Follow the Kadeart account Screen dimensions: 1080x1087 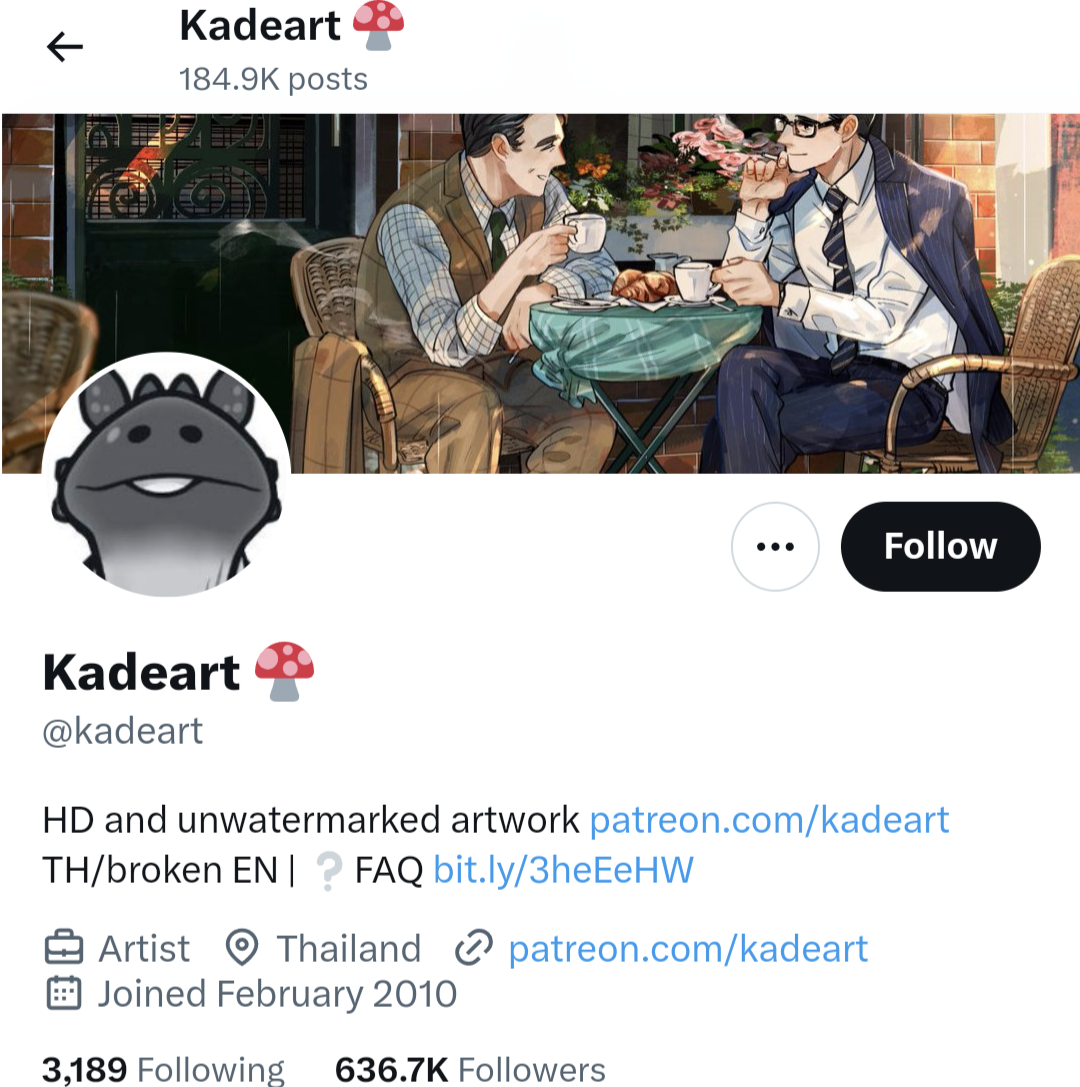click(941, 546)
